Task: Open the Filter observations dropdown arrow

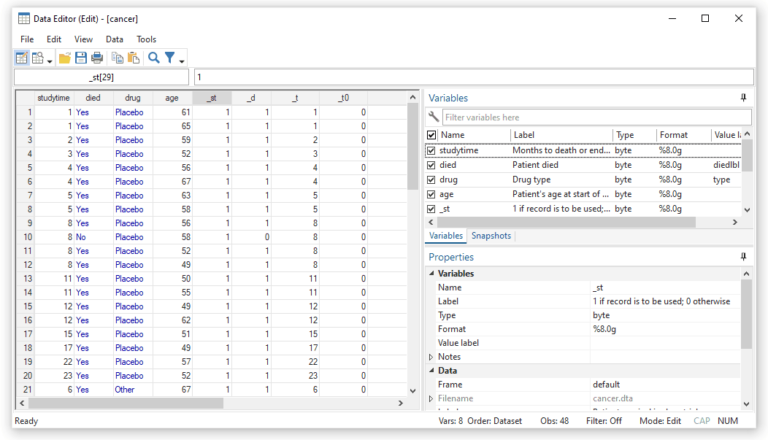Action: (x=182, y=60)
